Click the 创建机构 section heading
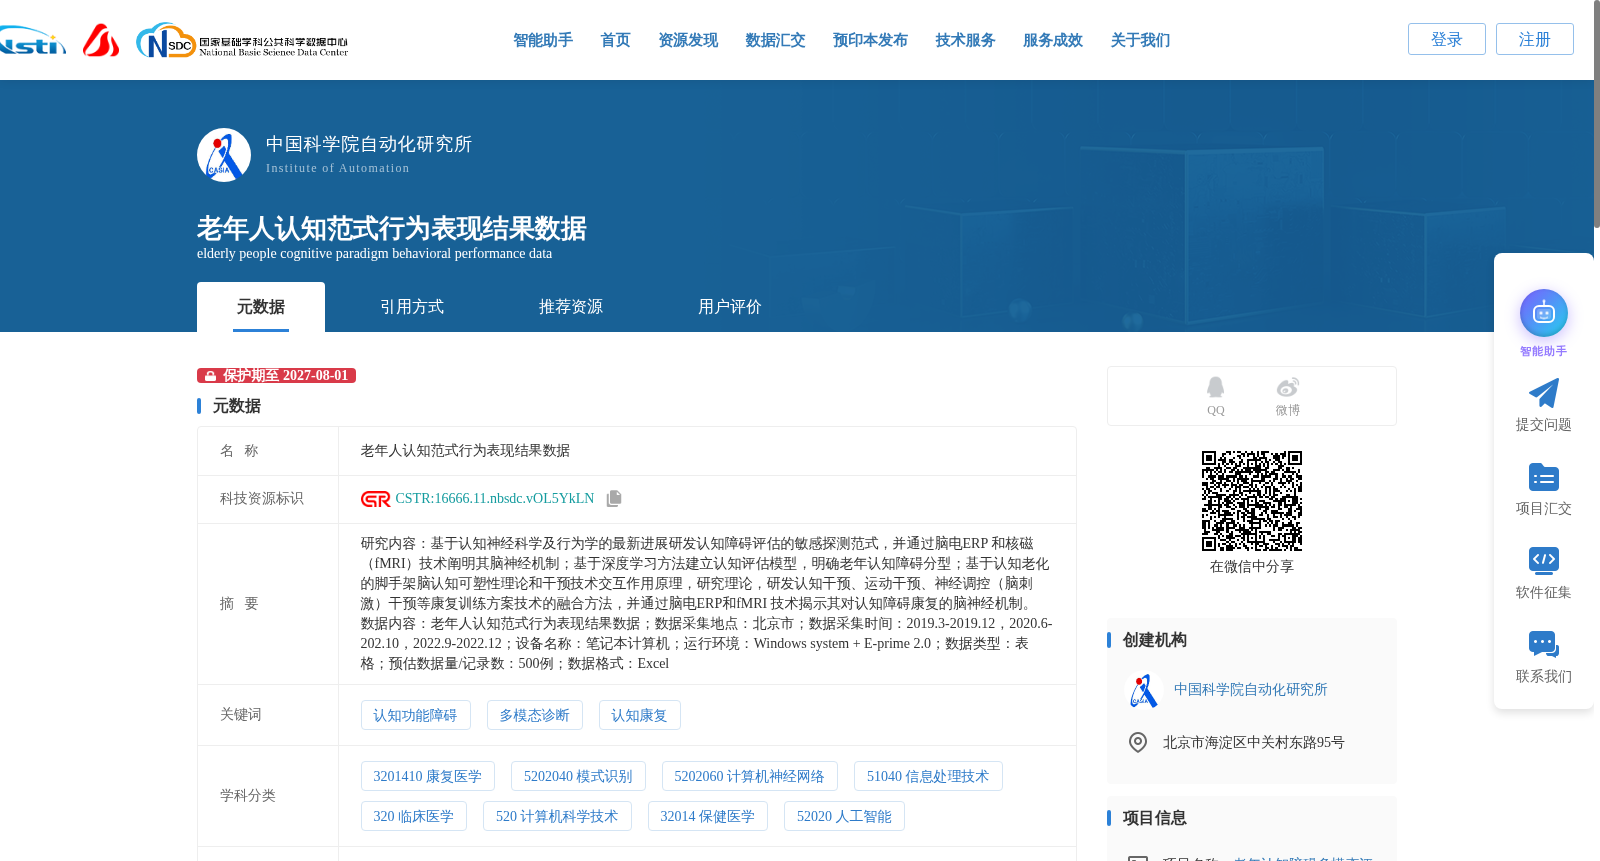Viewport: 1600px width, 861px height. (1155, 640)
